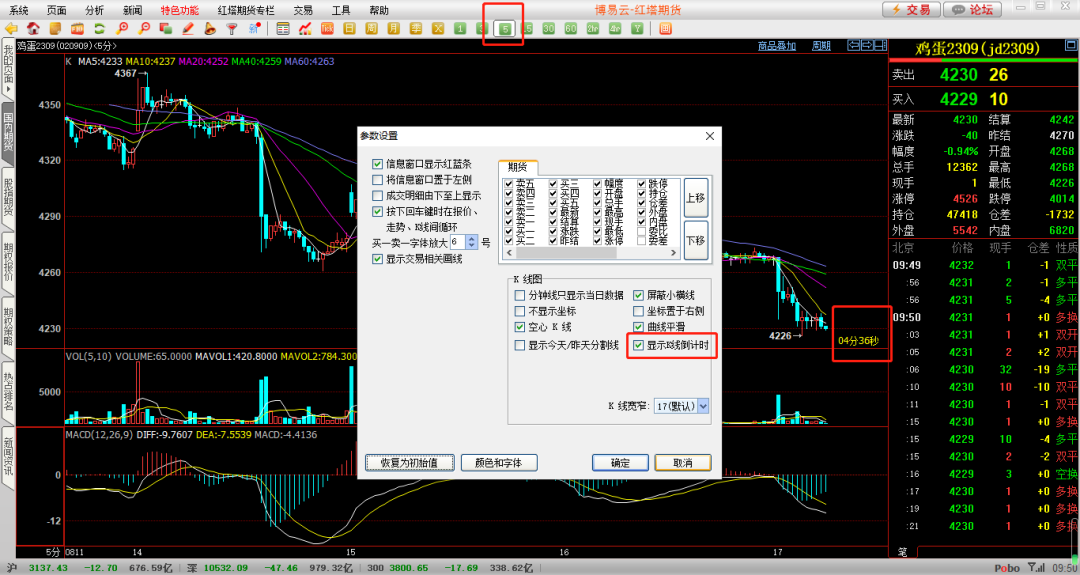
Task: Select the 期货 tab in the dialog
Action: click(x=517, y=167)
